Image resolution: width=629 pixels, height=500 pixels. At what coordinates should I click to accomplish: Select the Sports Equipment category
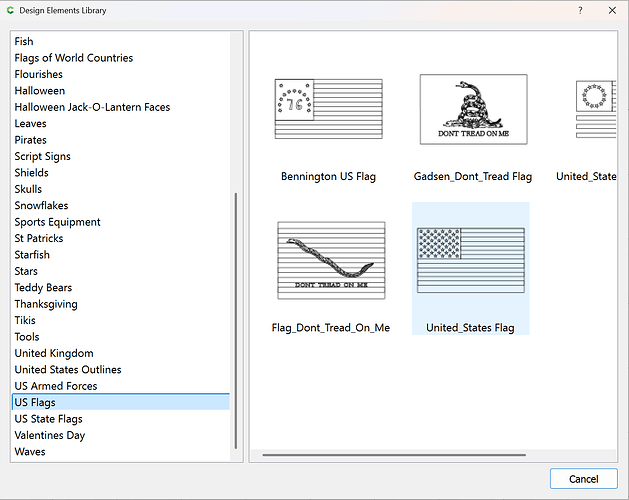(57, 222)
